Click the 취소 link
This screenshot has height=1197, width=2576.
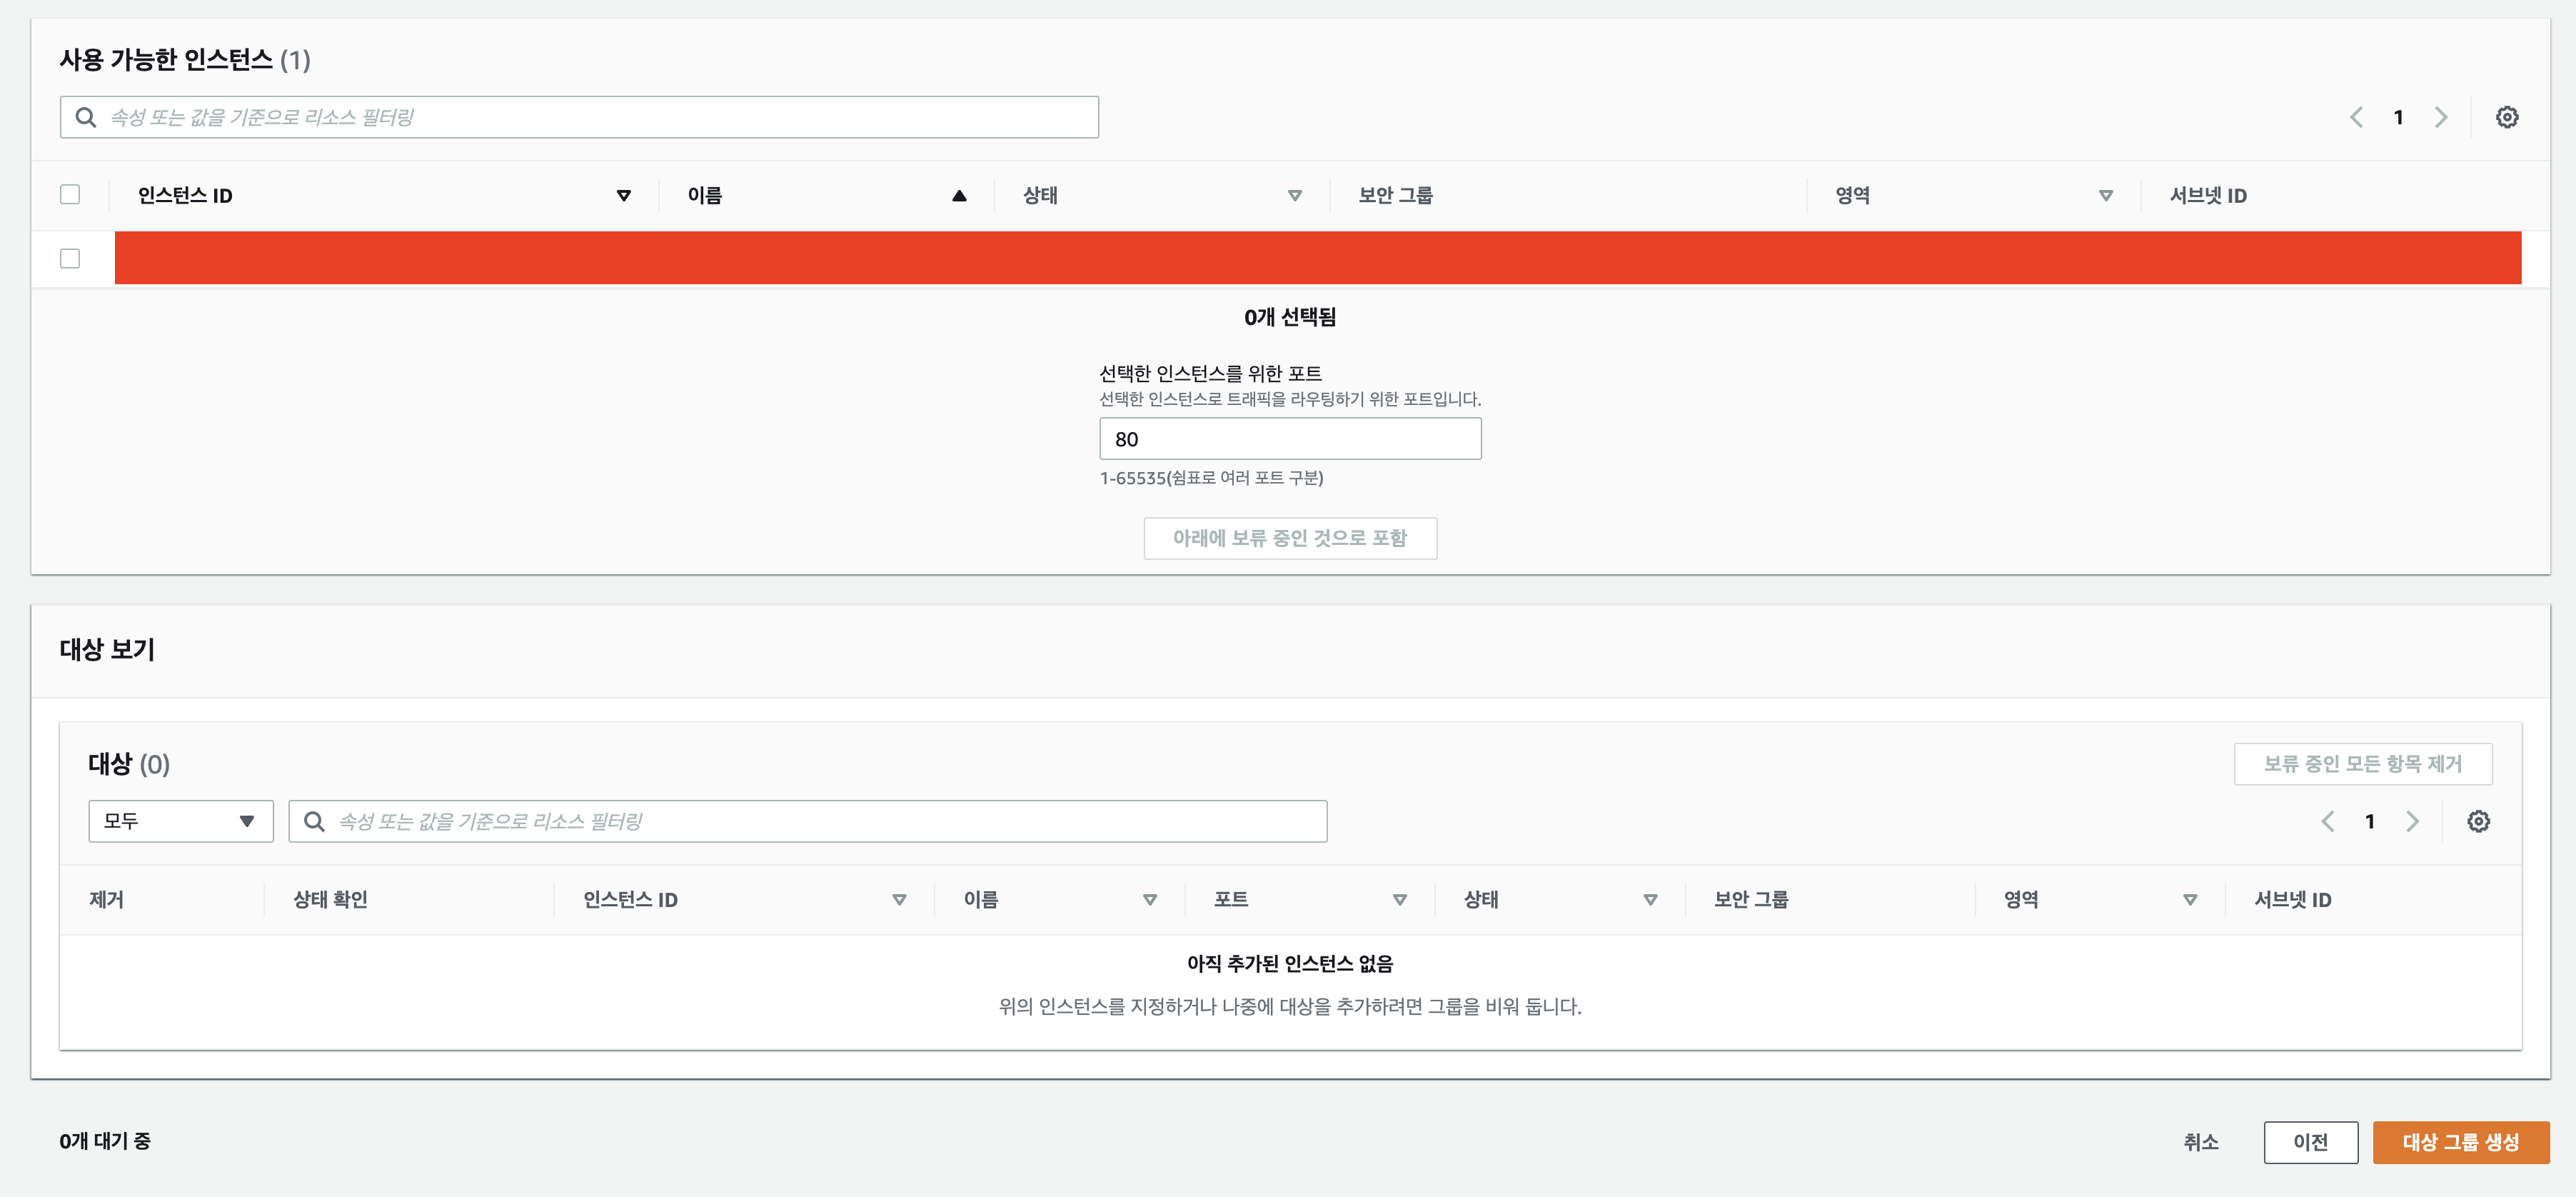pos(2200,1142)
